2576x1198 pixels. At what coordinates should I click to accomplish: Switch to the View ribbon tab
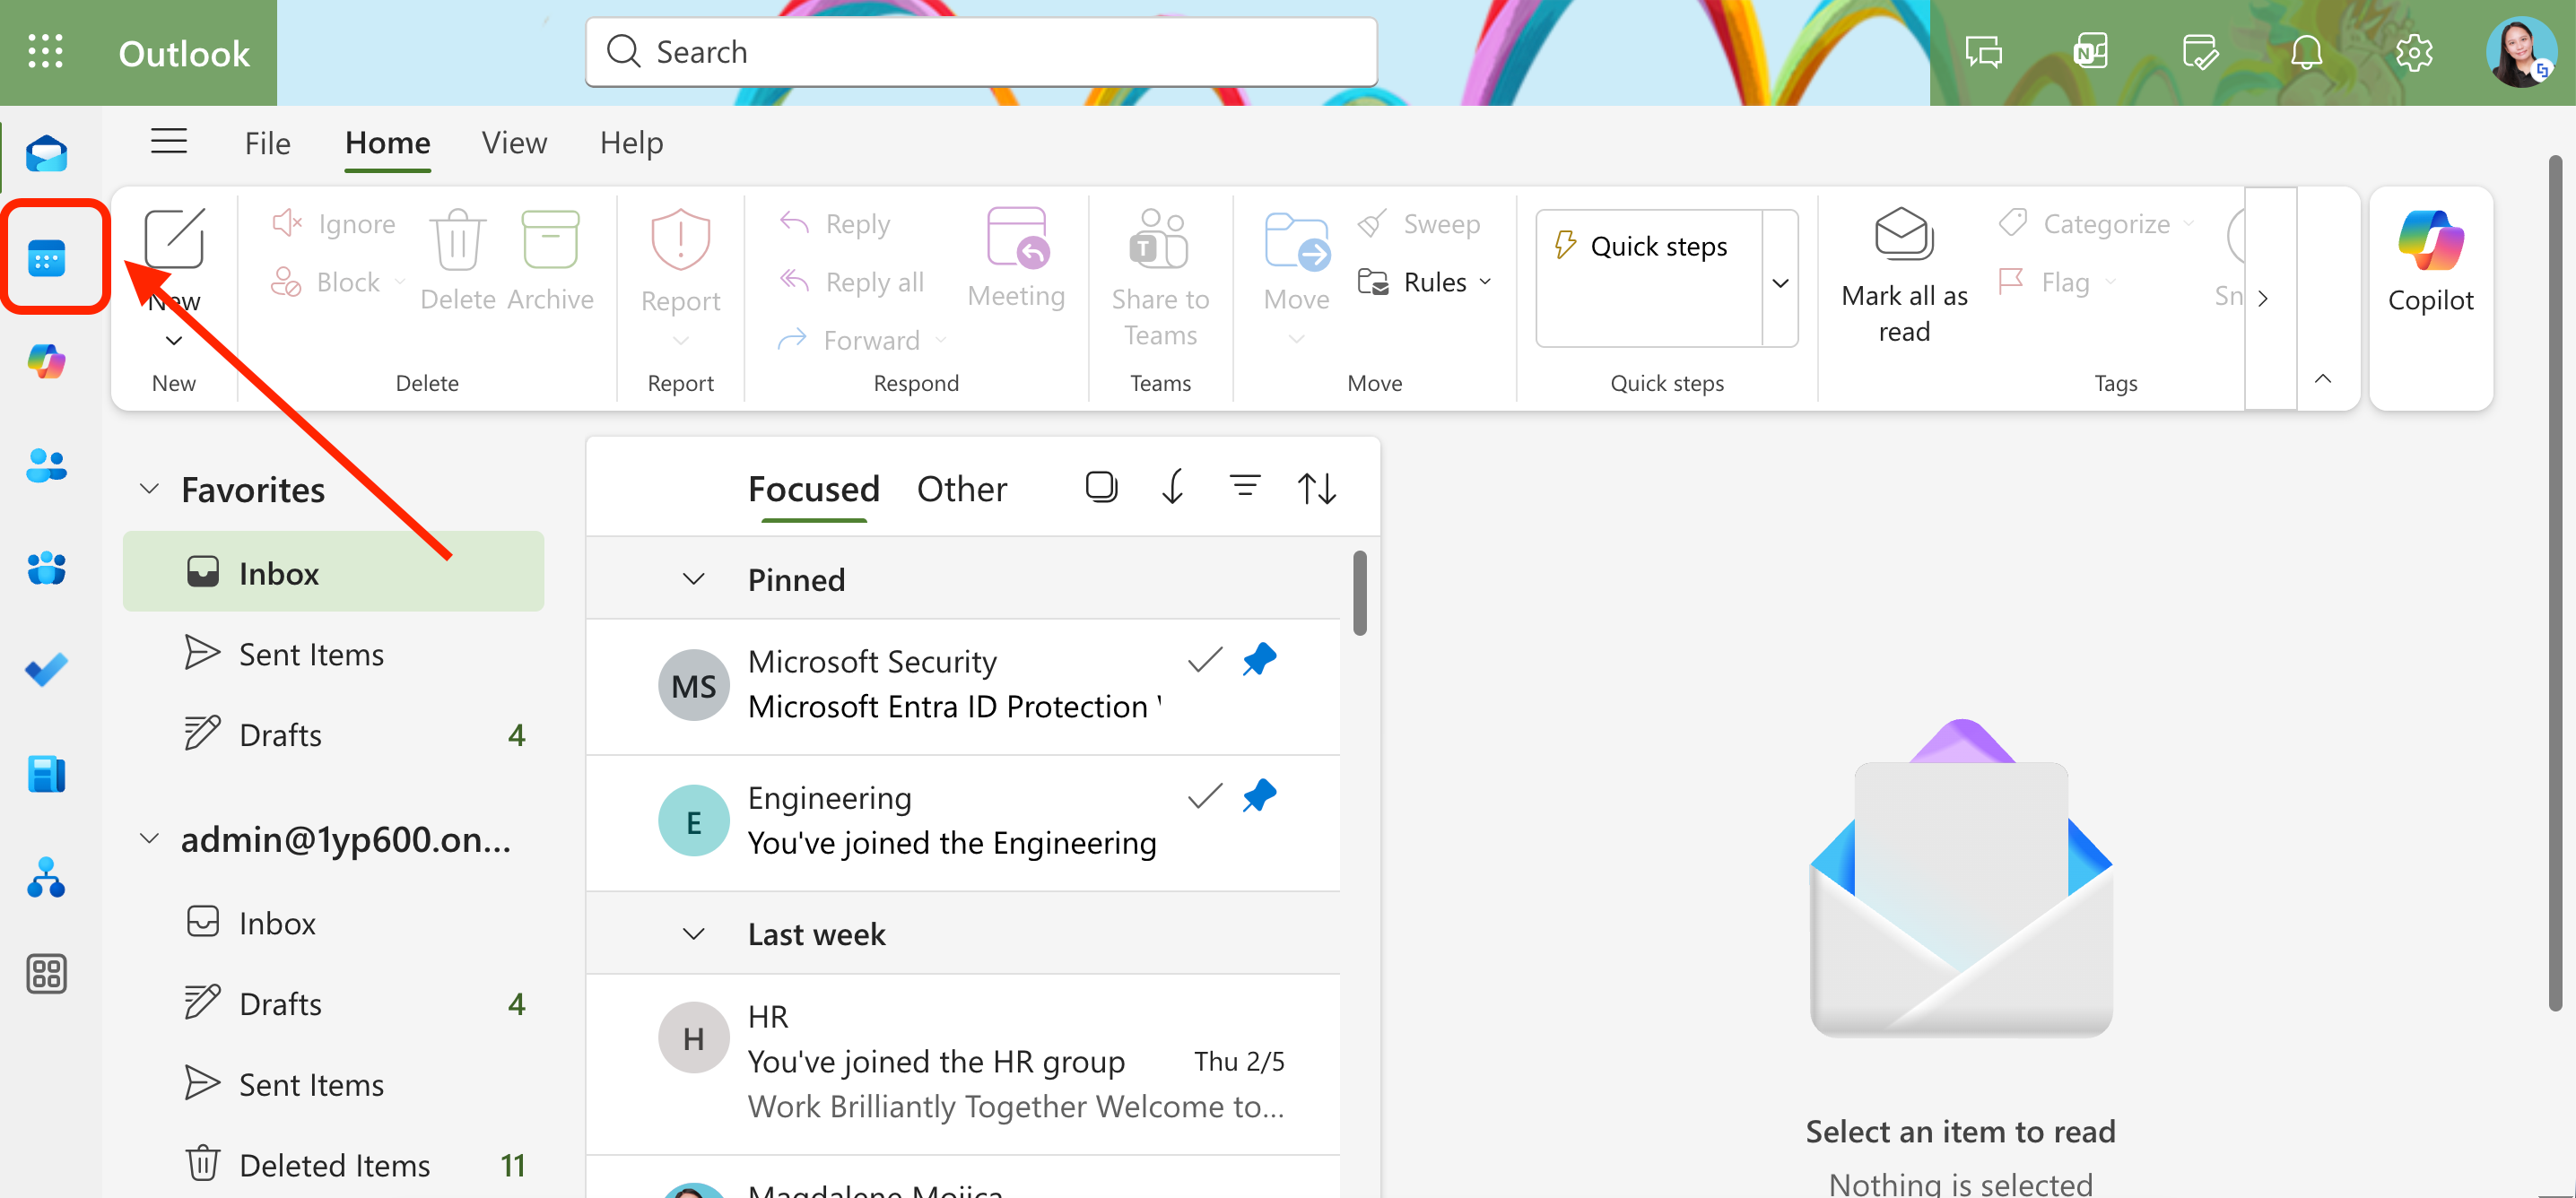[513, 142]
